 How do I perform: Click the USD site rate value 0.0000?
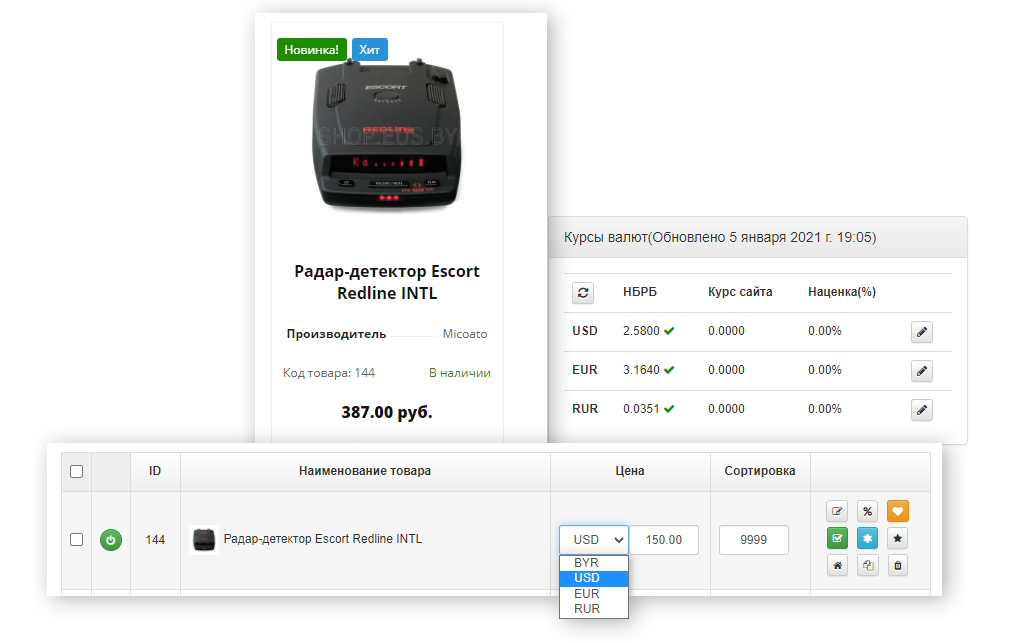(726, 331)
